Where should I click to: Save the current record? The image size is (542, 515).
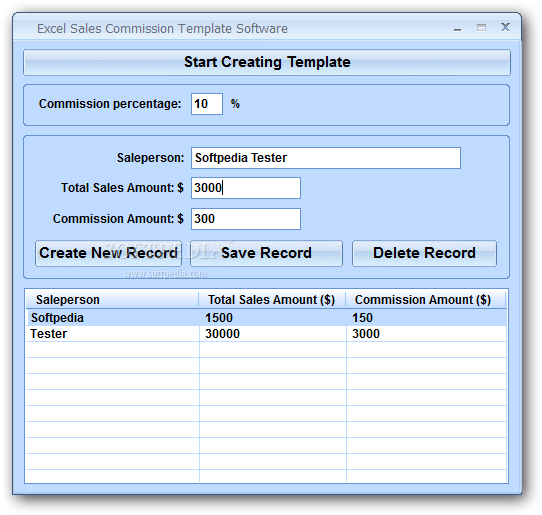pyautogui.click(x=266, y=253)
